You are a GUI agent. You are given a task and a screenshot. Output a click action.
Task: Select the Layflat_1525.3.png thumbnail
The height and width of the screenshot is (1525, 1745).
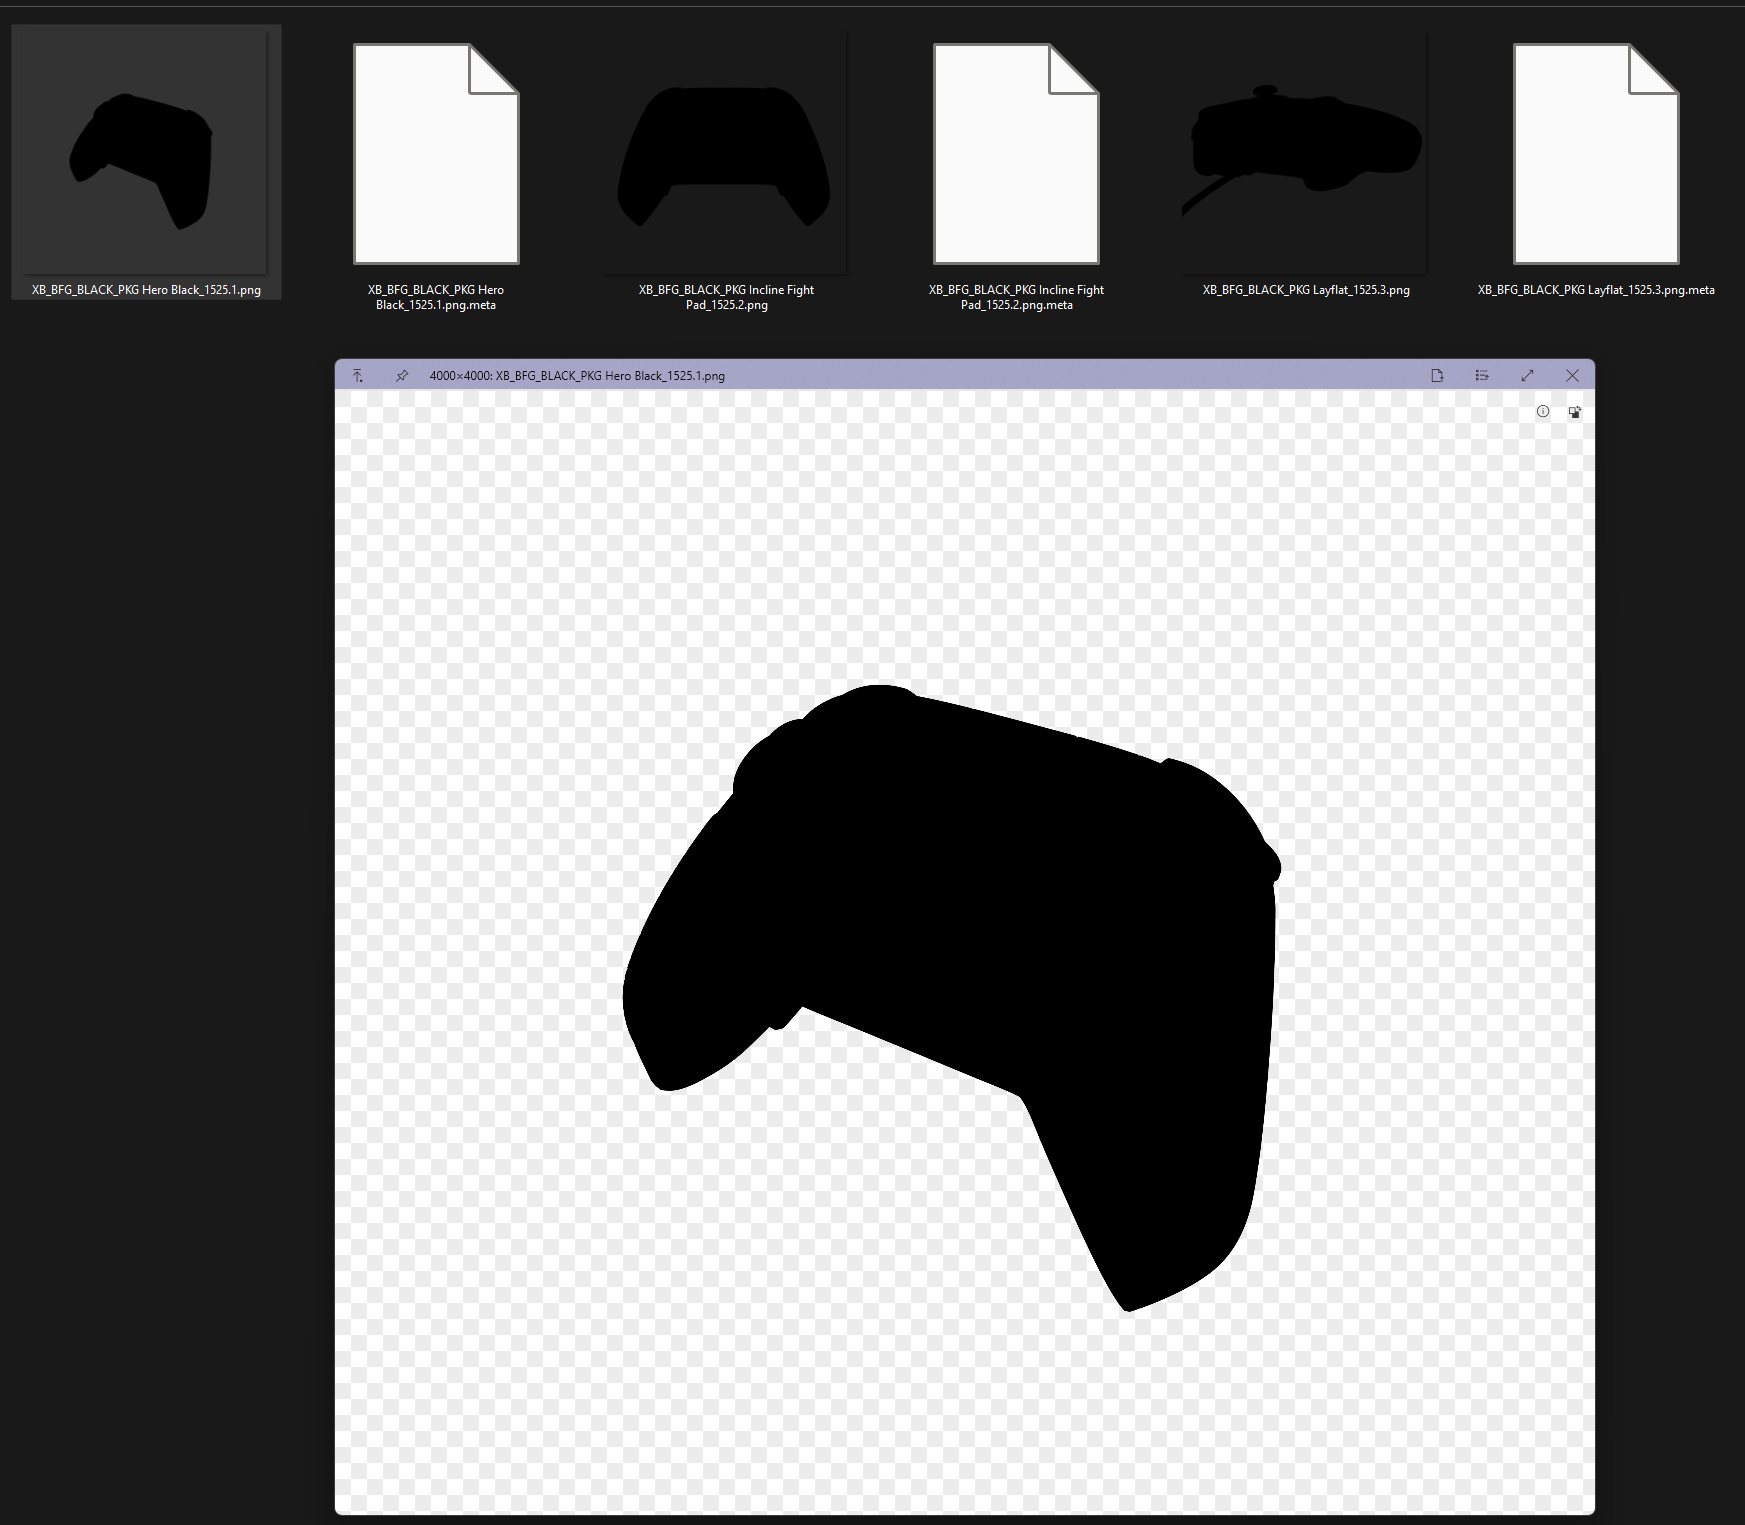1305,154
